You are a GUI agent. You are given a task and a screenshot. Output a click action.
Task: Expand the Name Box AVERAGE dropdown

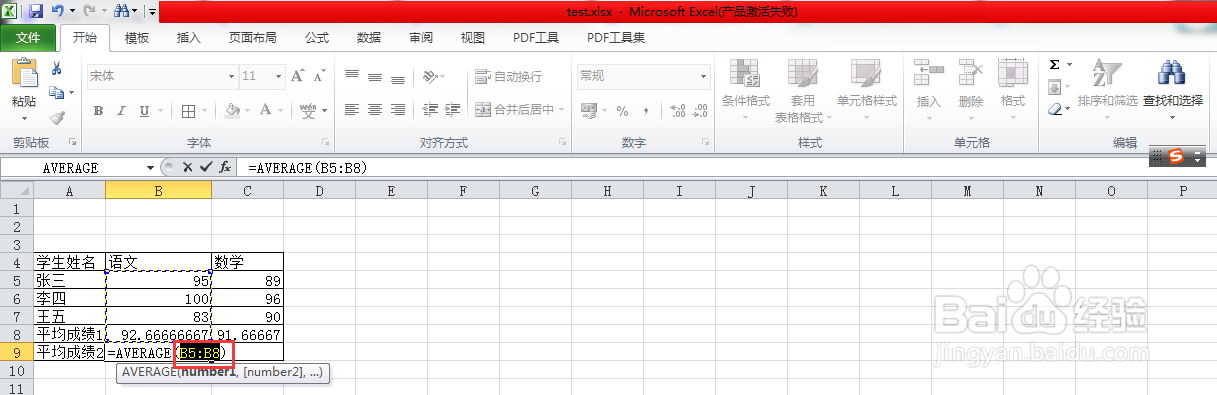tap(151, 167)
